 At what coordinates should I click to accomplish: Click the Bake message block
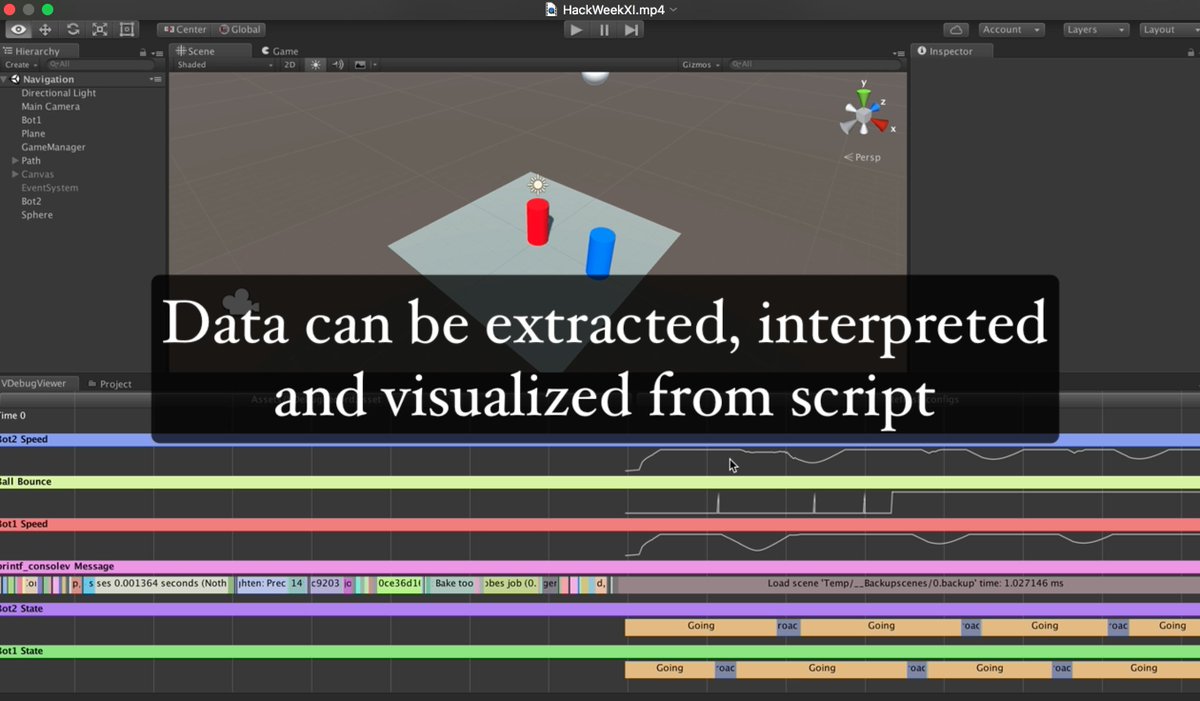coord(454,583)
